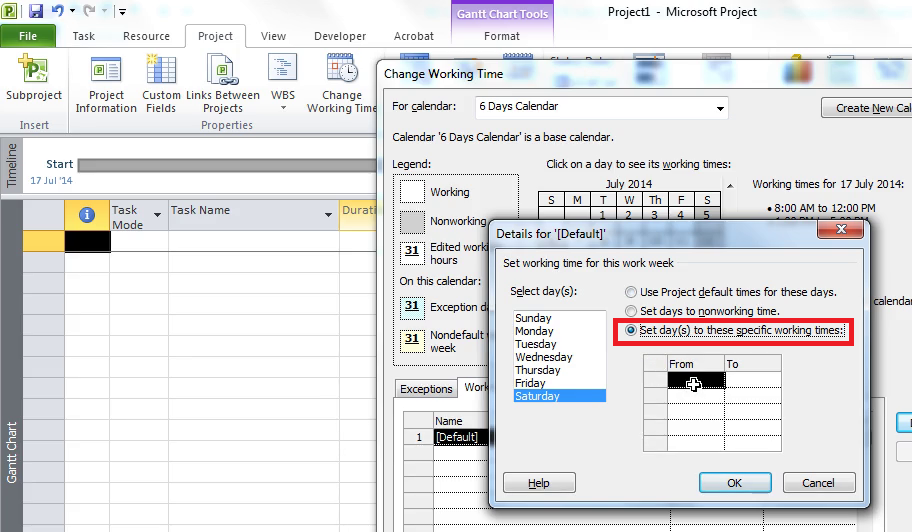Switch to the View ribbon tab

pyautogui.click(x=273, y=36)
